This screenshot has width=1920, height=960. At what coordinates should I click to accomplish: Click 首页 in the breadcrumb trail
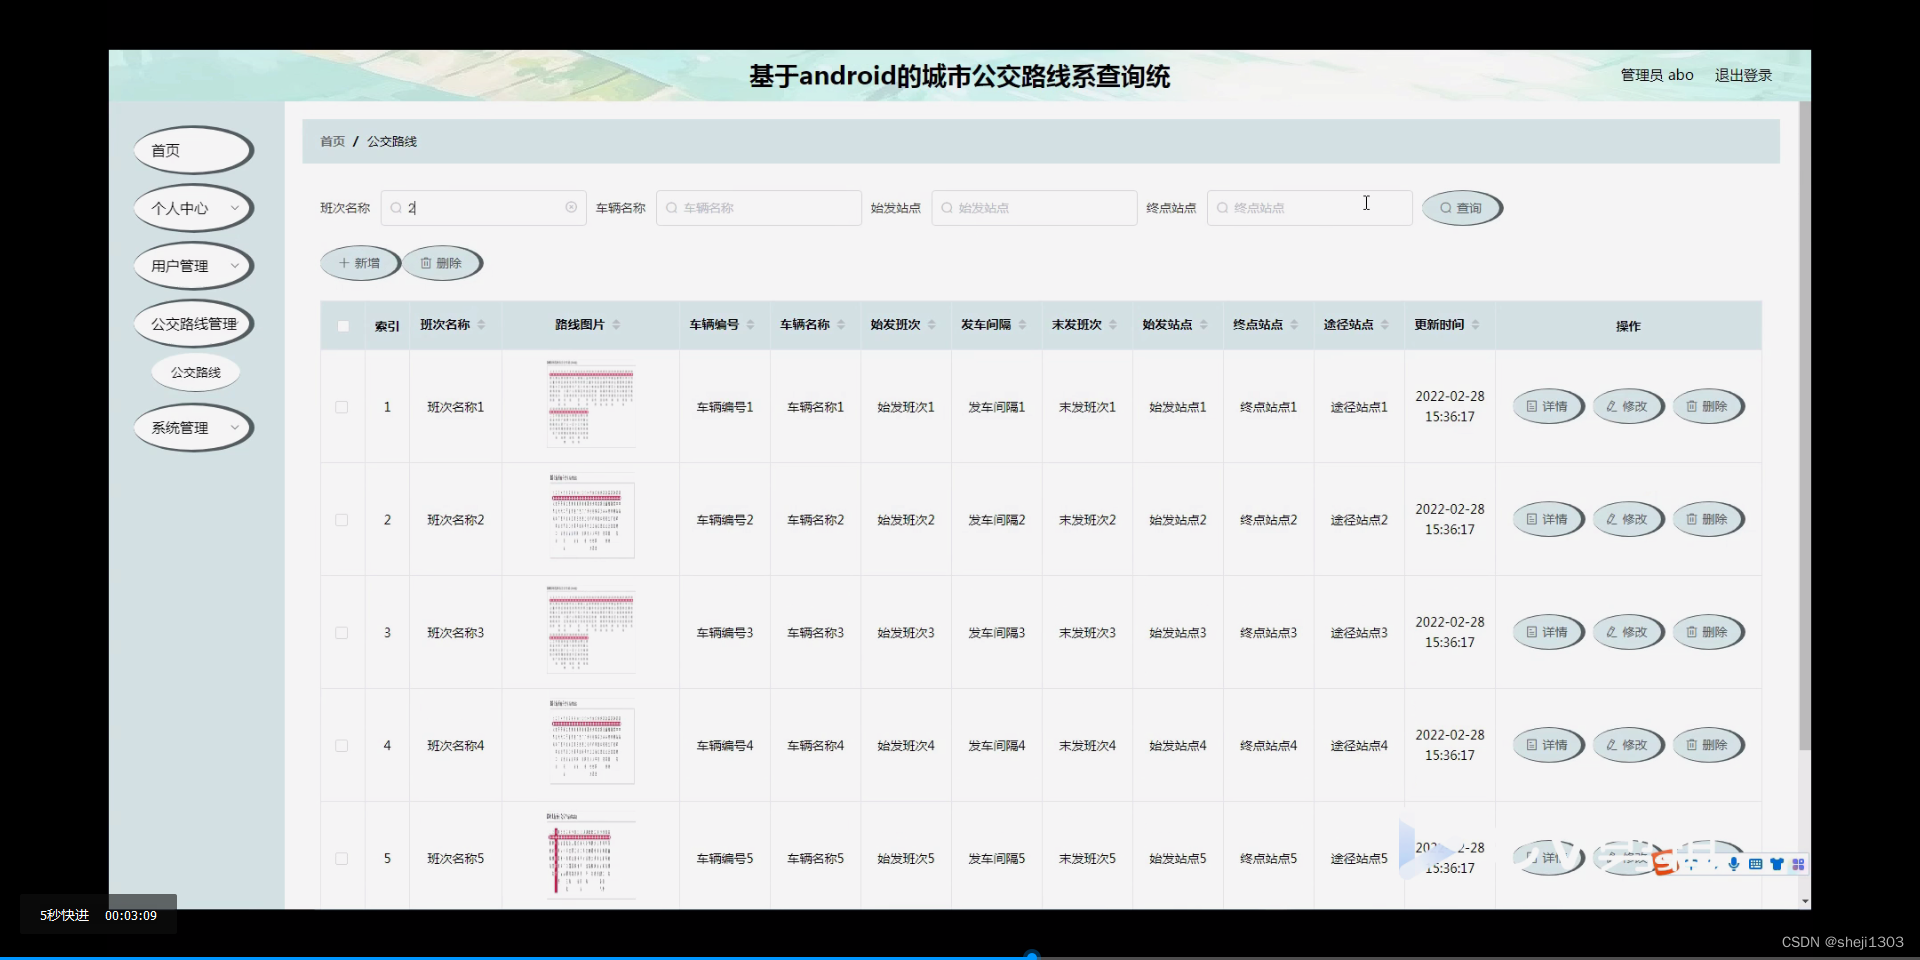331,141
